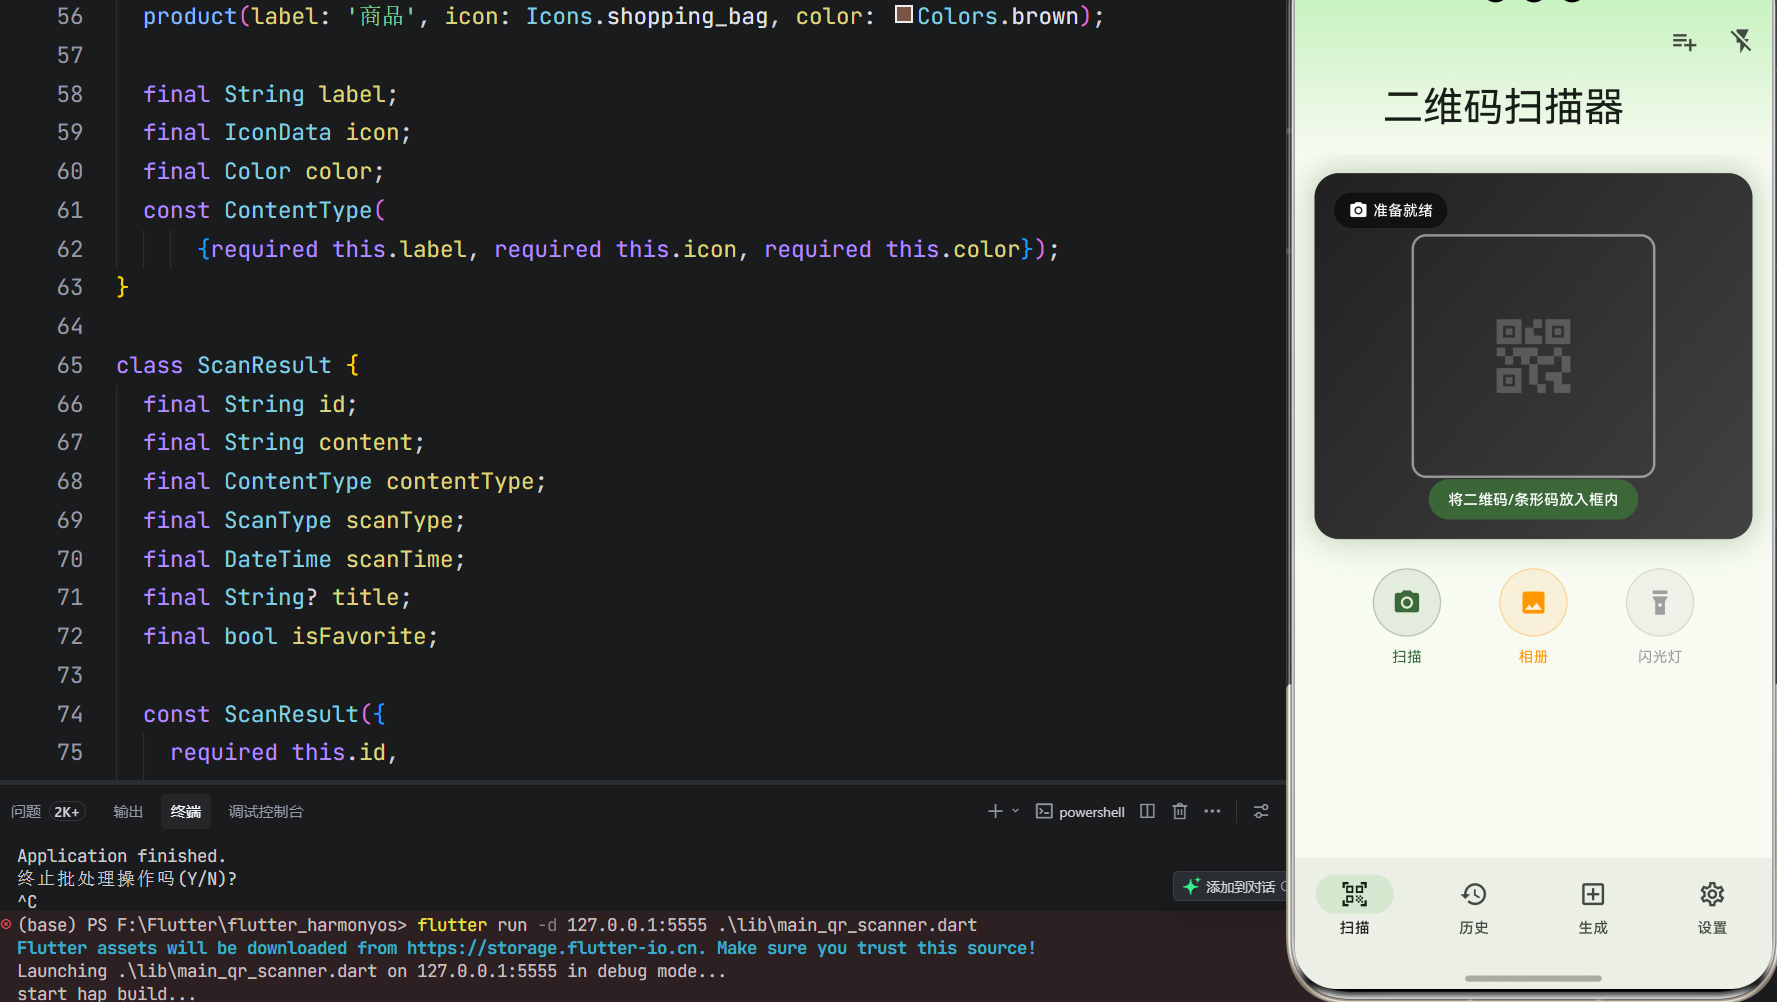The height and width of the screenshot is (1002, 1777).
Task: Click 'Application finished.' terminal output
Action: [x=122, y=855]
